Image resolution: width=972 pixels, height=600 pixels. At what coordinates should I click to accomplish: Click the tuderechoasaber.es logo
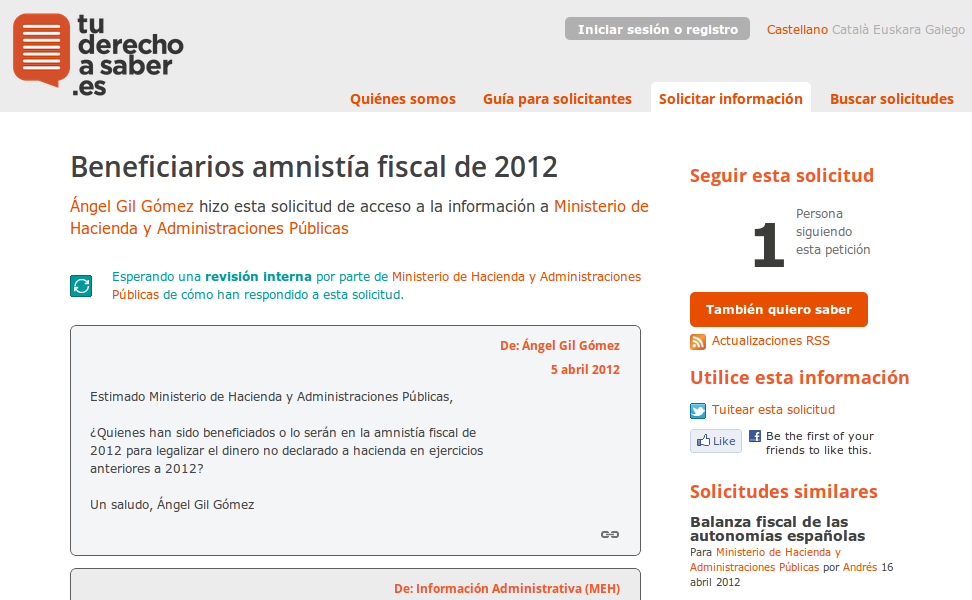[x=98, y=54]
